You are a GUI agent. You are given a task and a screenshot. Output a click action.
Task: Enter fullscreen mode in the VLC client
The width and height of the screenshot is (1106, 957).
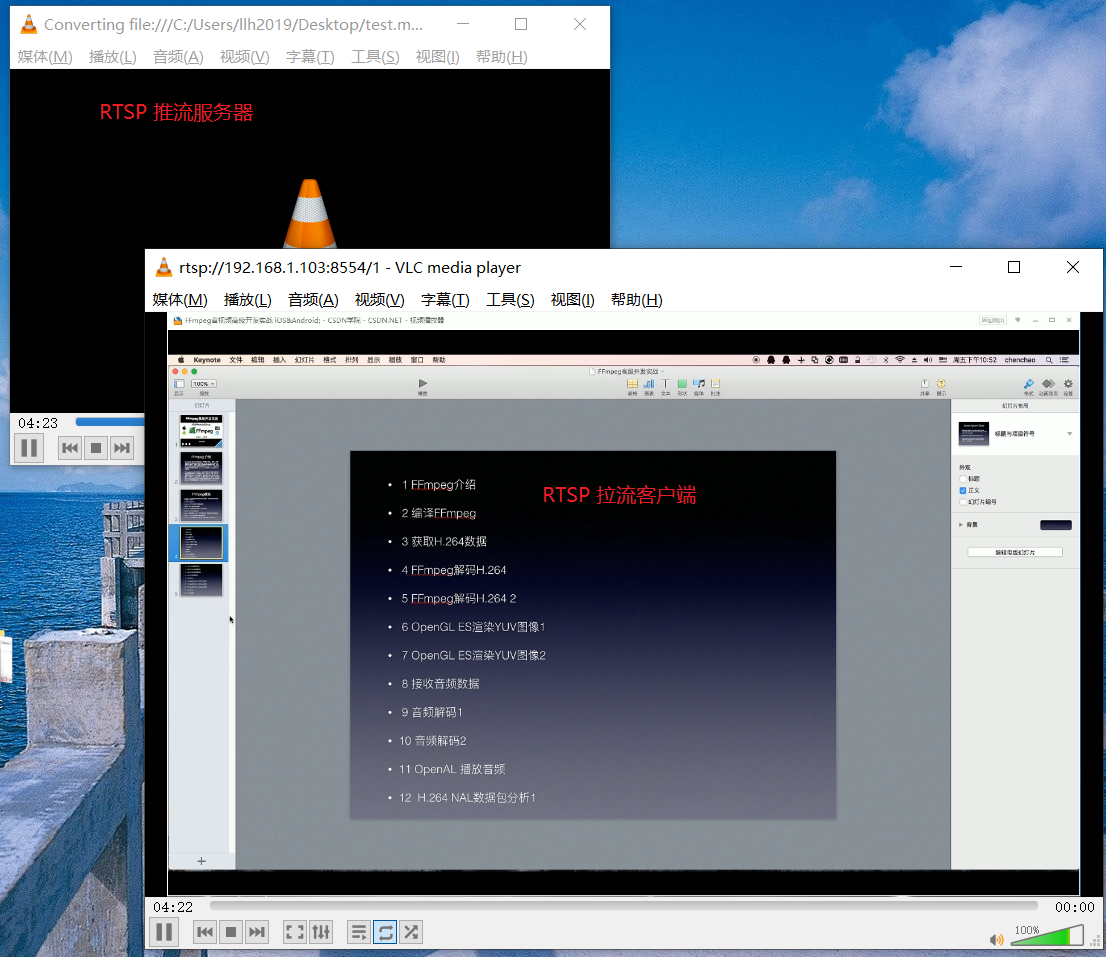coord(294,931)
